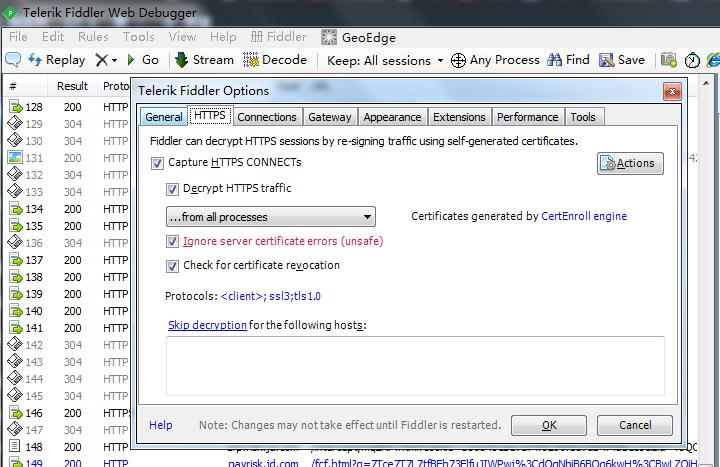Select session 140 green arrow icon
Image resolution: width=720 pixels, height=467 pixels.
(16, 311)
